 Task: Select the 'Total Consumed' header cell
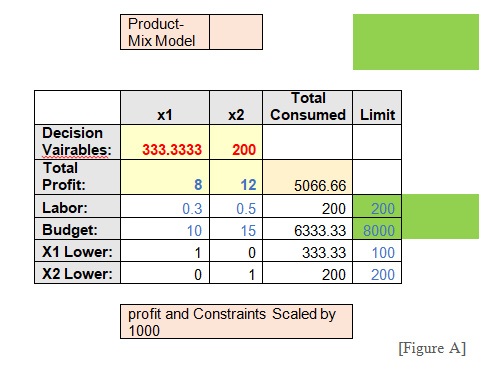307,108
